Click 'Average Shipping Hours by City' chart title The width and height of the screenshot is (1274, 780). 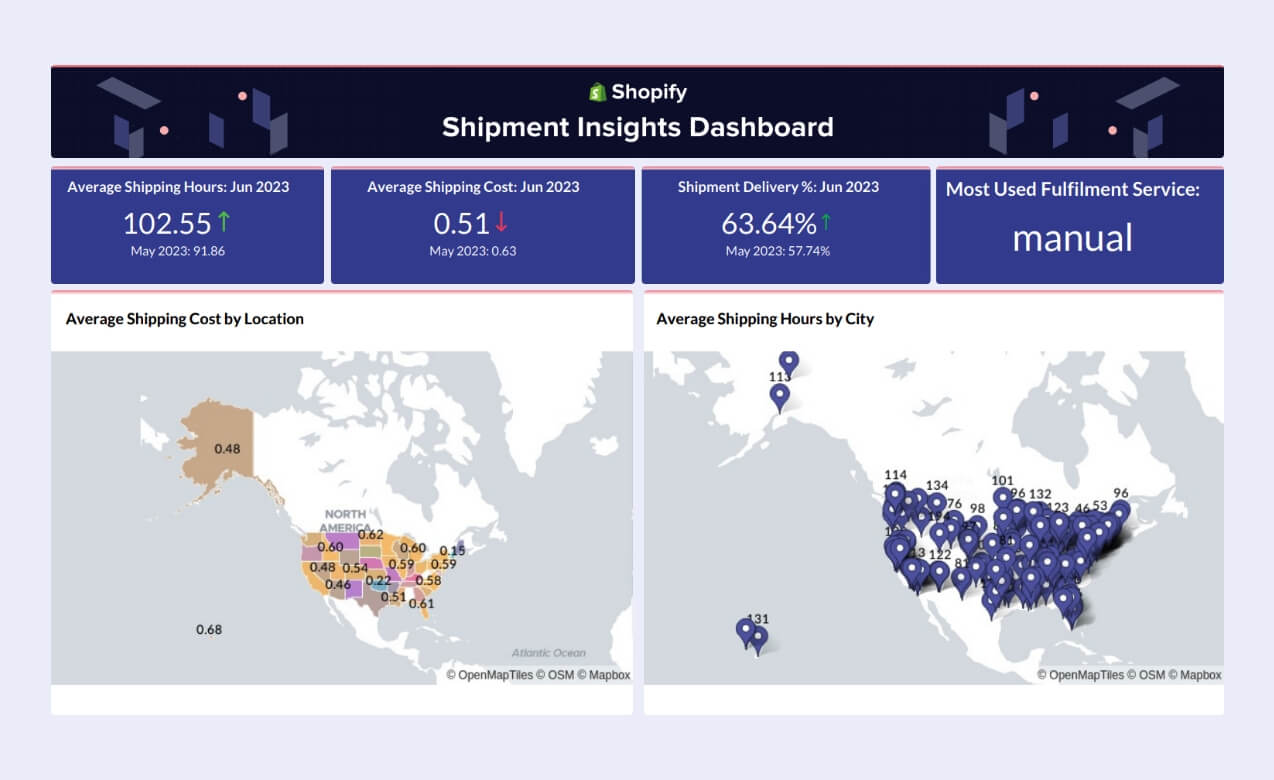tap(765, 319)
